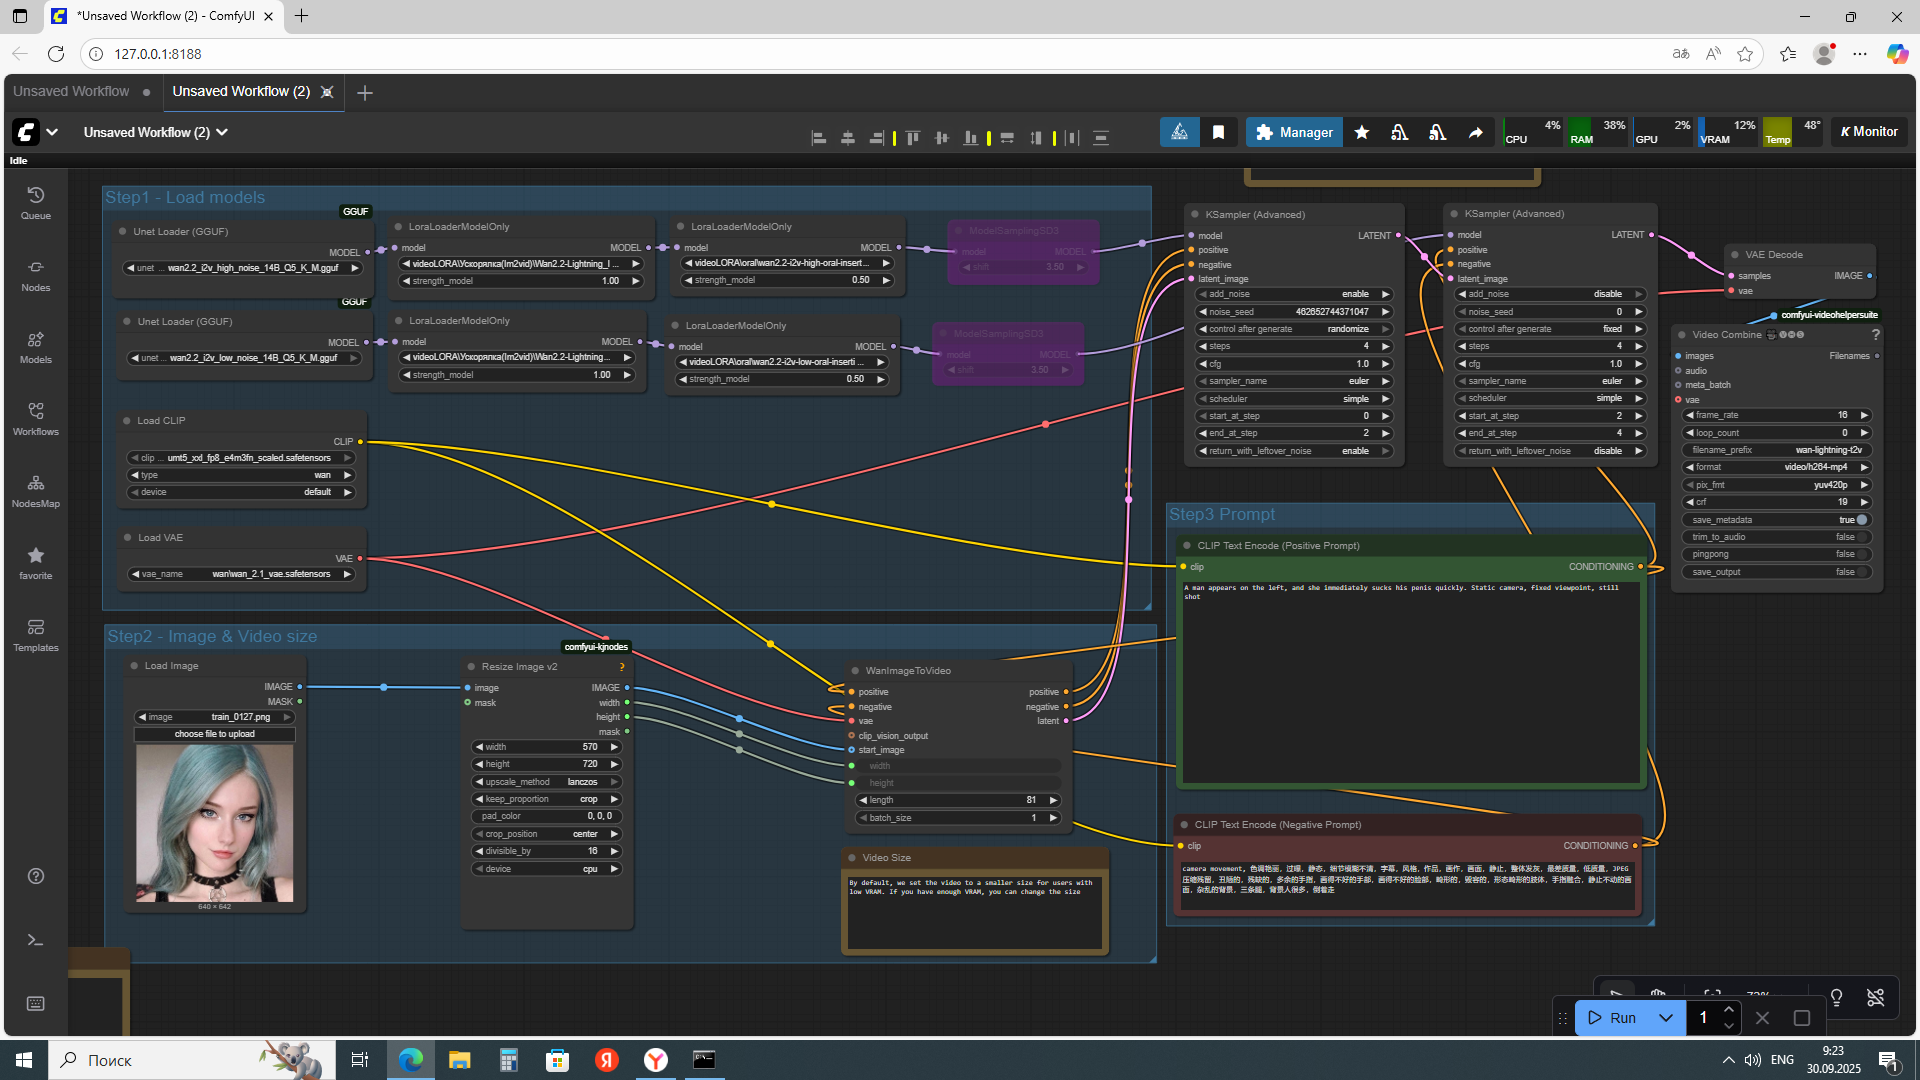The width and height of the screenshot is (1920, 1080).
Task: Open the Nodes library panel
Action: [36, 274]
